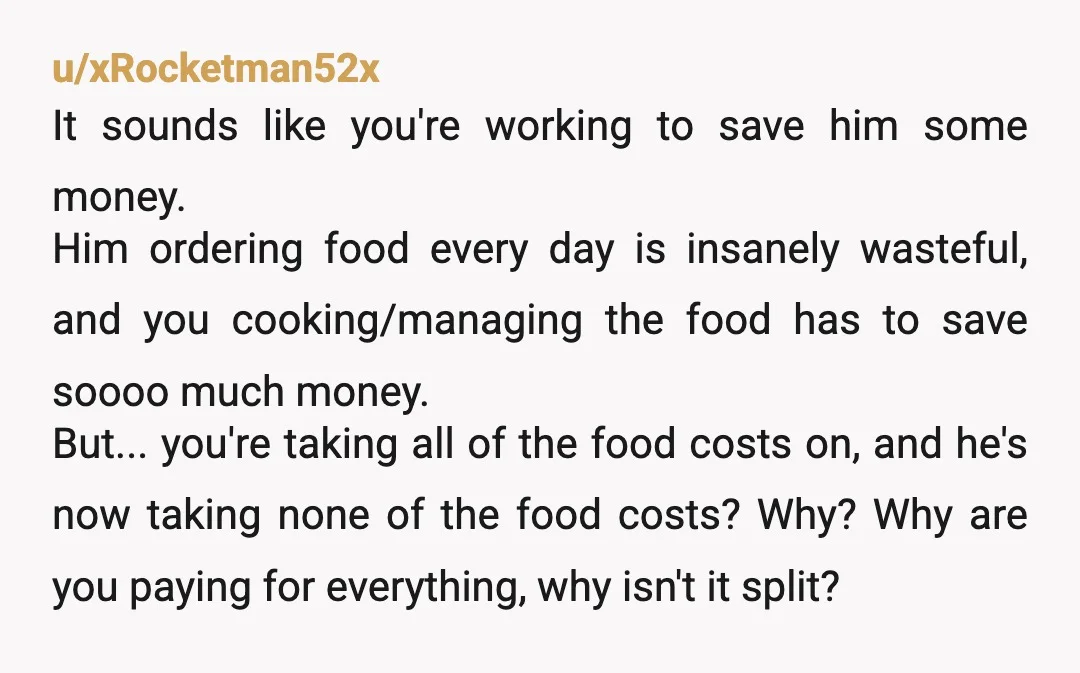Click the word "insanely" in the comment
Image resolution: width=1080 pixels, height=673 pixels.
click(763, 250)
